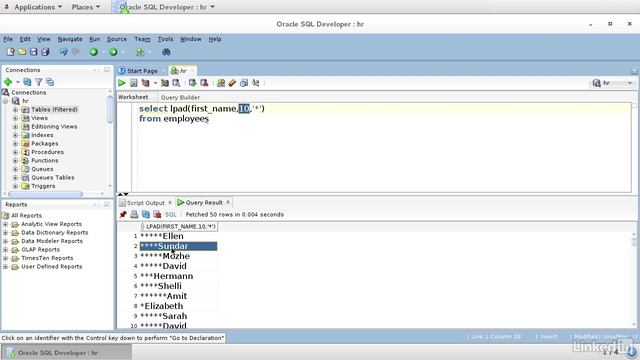Click the Save All icon in main toolbar

coord(45,52)
